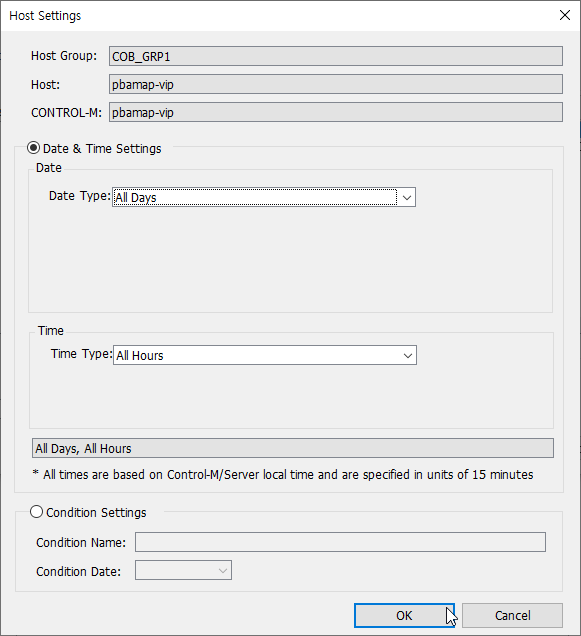Screen dimensions: 581x636
Task: Click the OK button
Action: click(404, 615)
